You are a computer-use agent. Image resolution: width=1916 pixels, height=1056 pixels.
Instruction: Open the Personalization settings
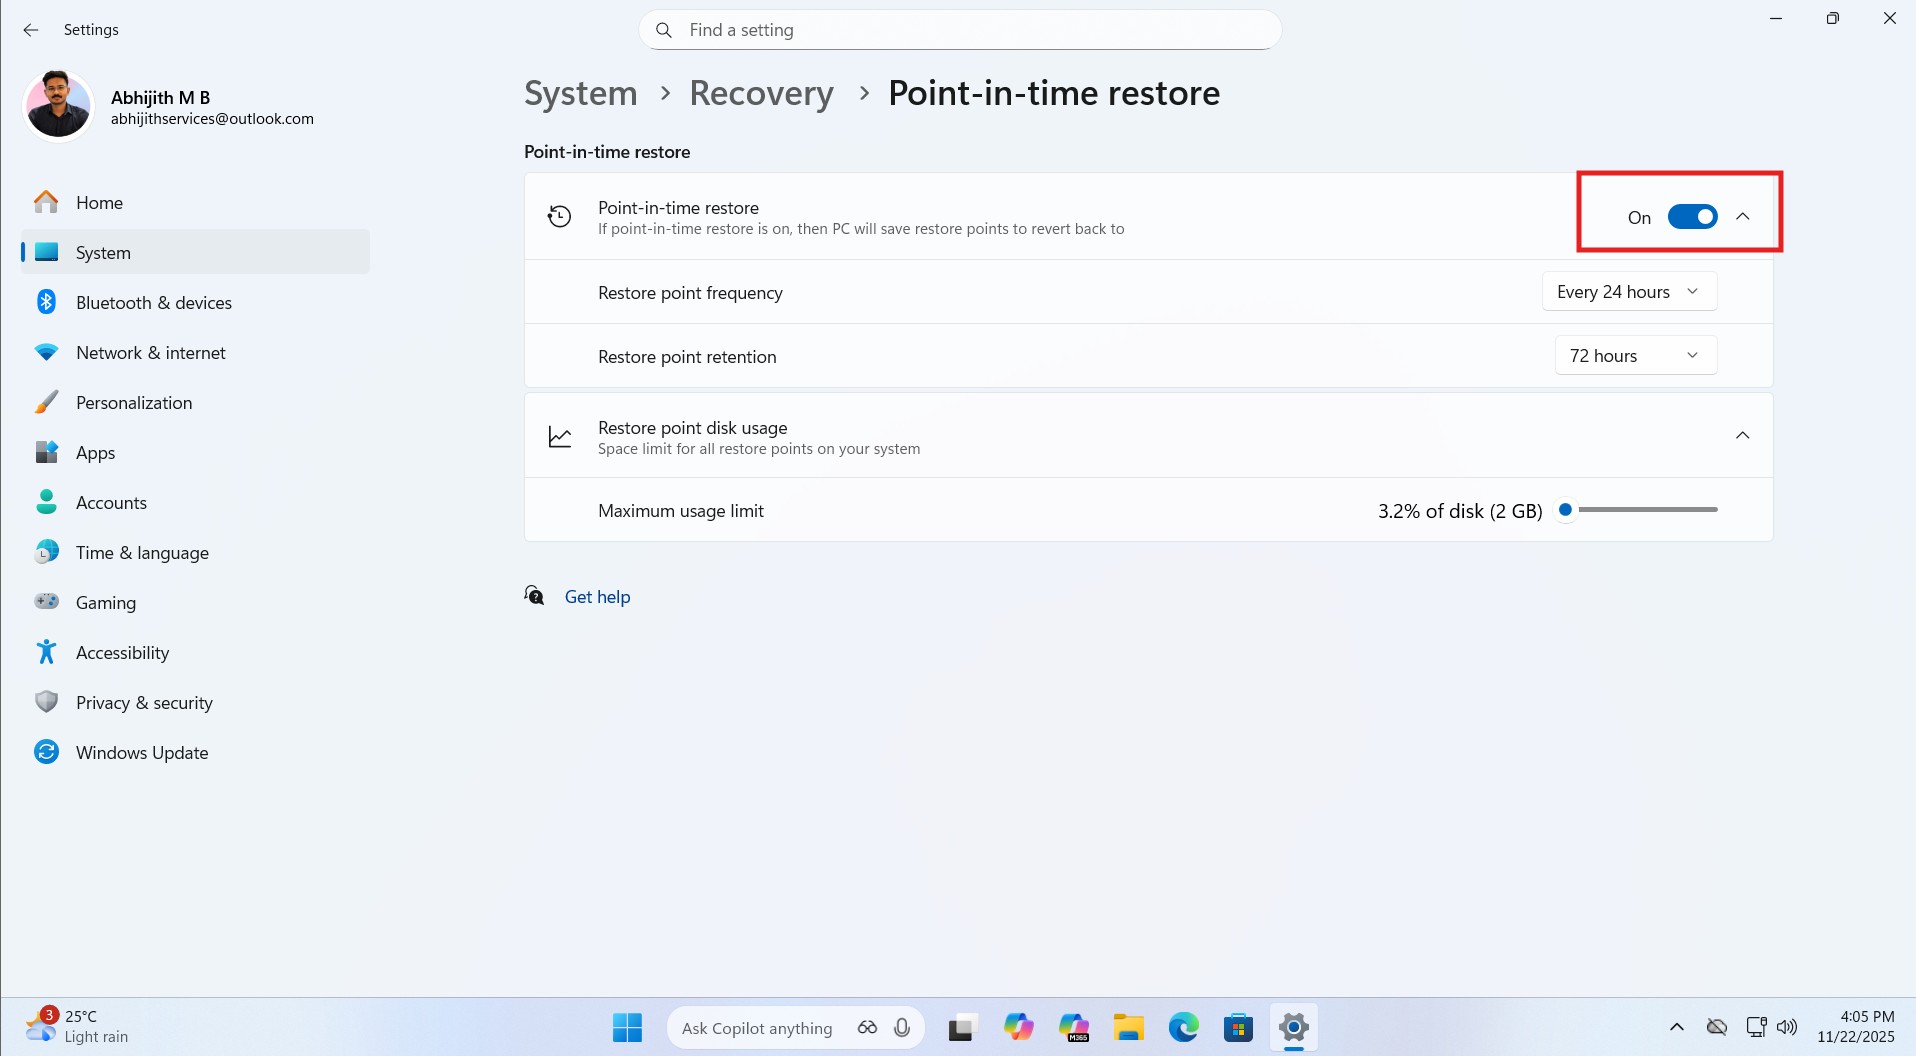point(134,402)
